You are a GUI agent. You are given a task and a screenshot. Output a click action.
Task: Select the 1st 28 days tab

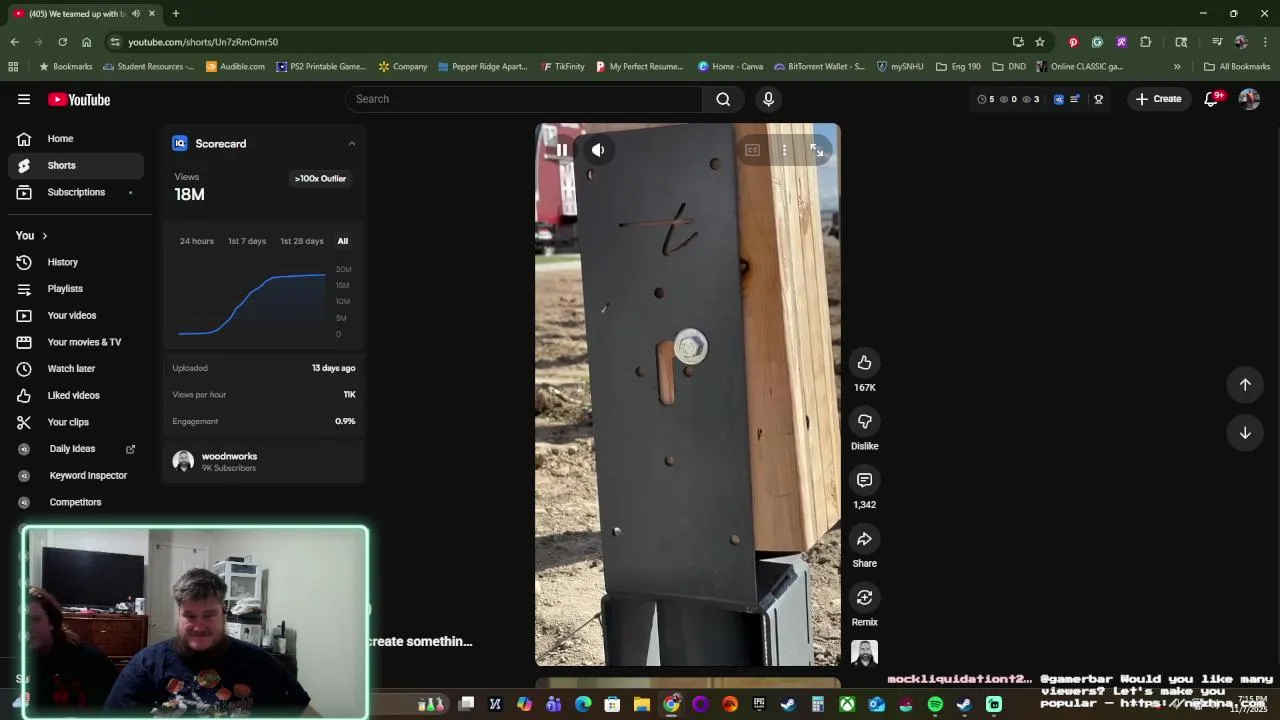[x=301, y=241]
